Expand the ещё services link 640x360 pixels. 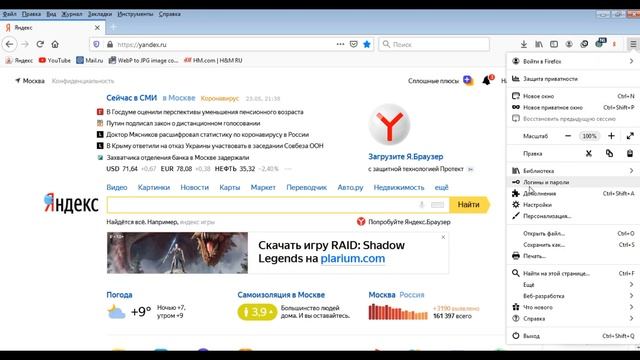[x=441, y=187]
